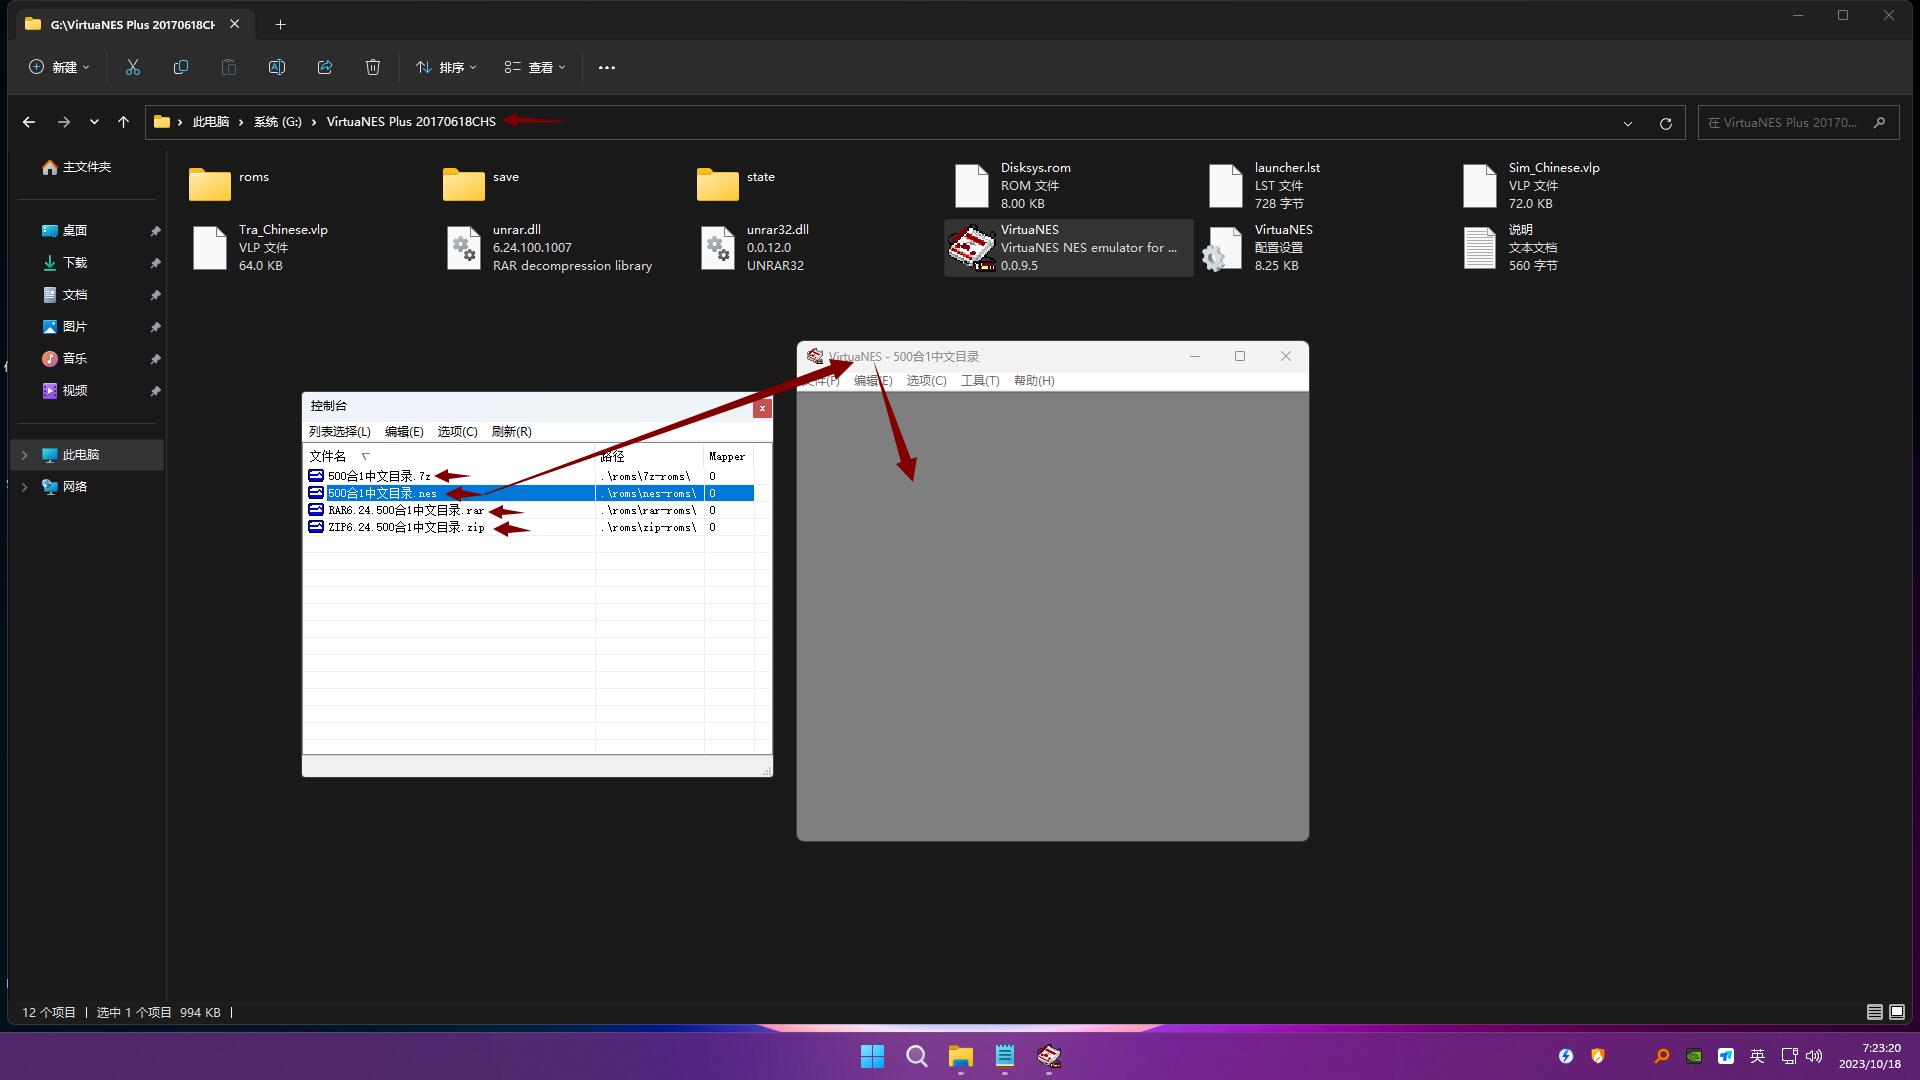Open 编辑(E) menu in 控制台 window

404,432
